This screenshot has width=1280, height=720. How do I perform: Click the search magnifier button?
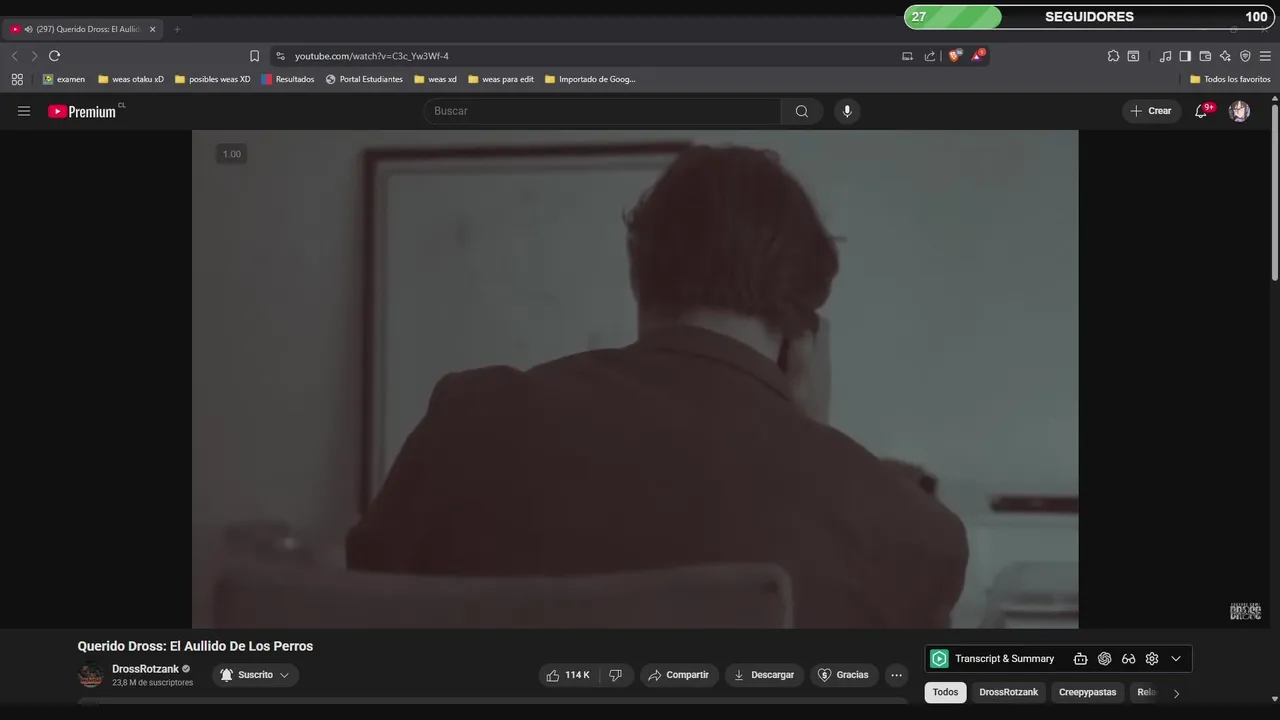[x=802, y=111]
